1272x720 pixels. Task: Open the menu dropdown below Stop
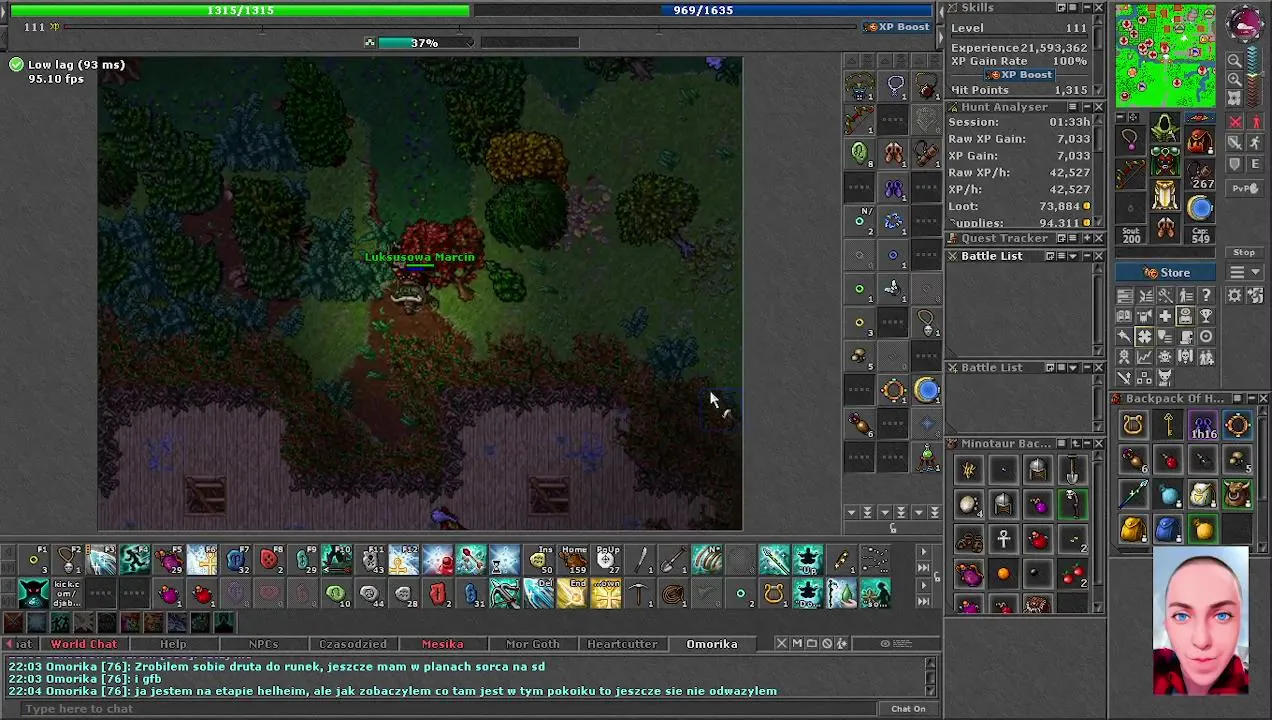tap(1244, 272)
